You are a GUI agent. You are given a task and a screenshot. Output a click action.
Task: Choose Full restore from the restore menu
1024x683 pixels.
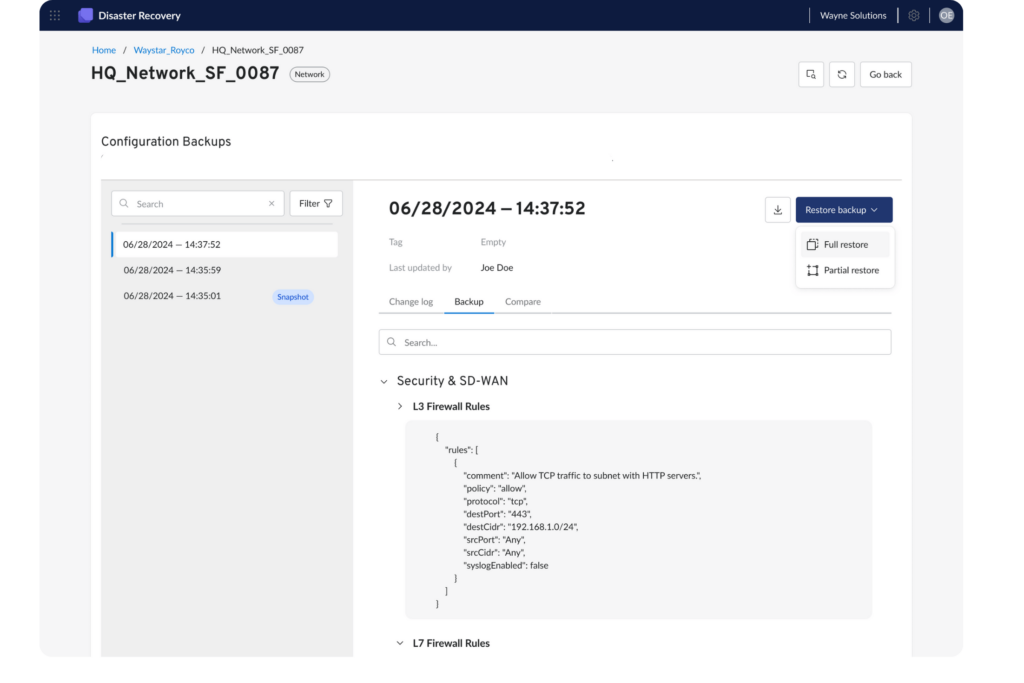pyautogui.click(x=843, y=243)
